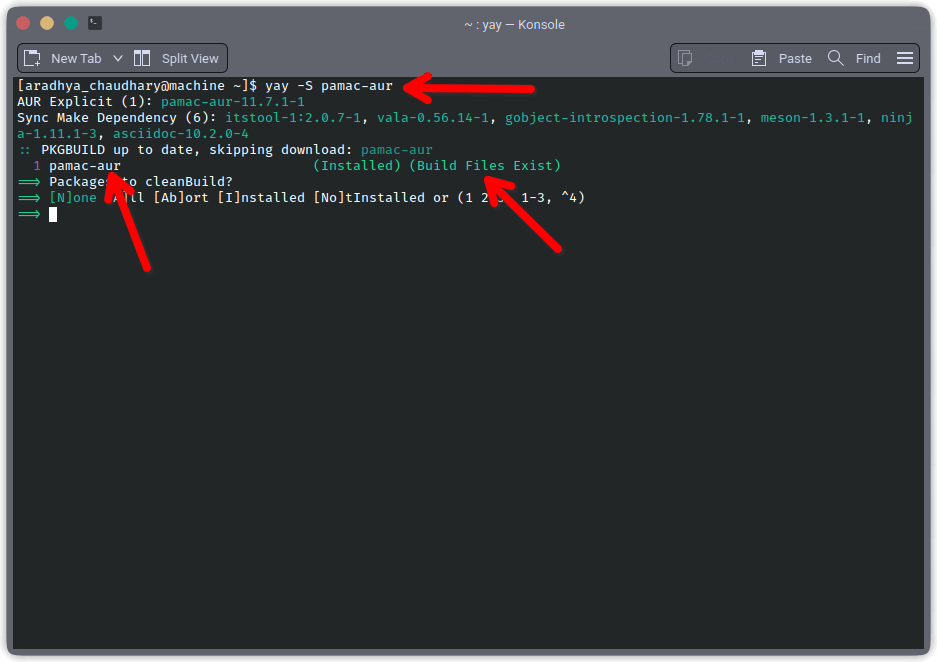Screen dimensions: 937x662
Task: Click the '[Ab]ort' option text
Action: pyautogui.click(x=181, y=198)
